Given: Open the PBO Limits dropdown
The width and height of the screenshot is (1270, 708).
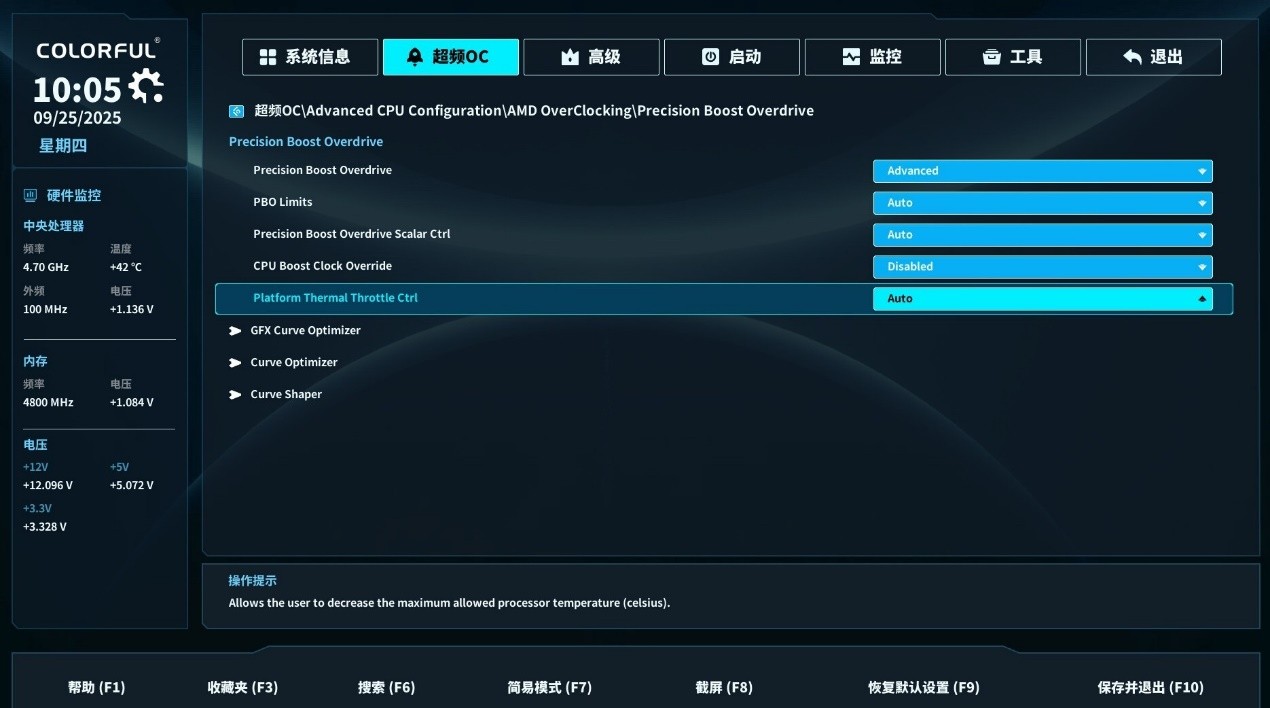Looking at the screenshot, I should coord(1042,203).
